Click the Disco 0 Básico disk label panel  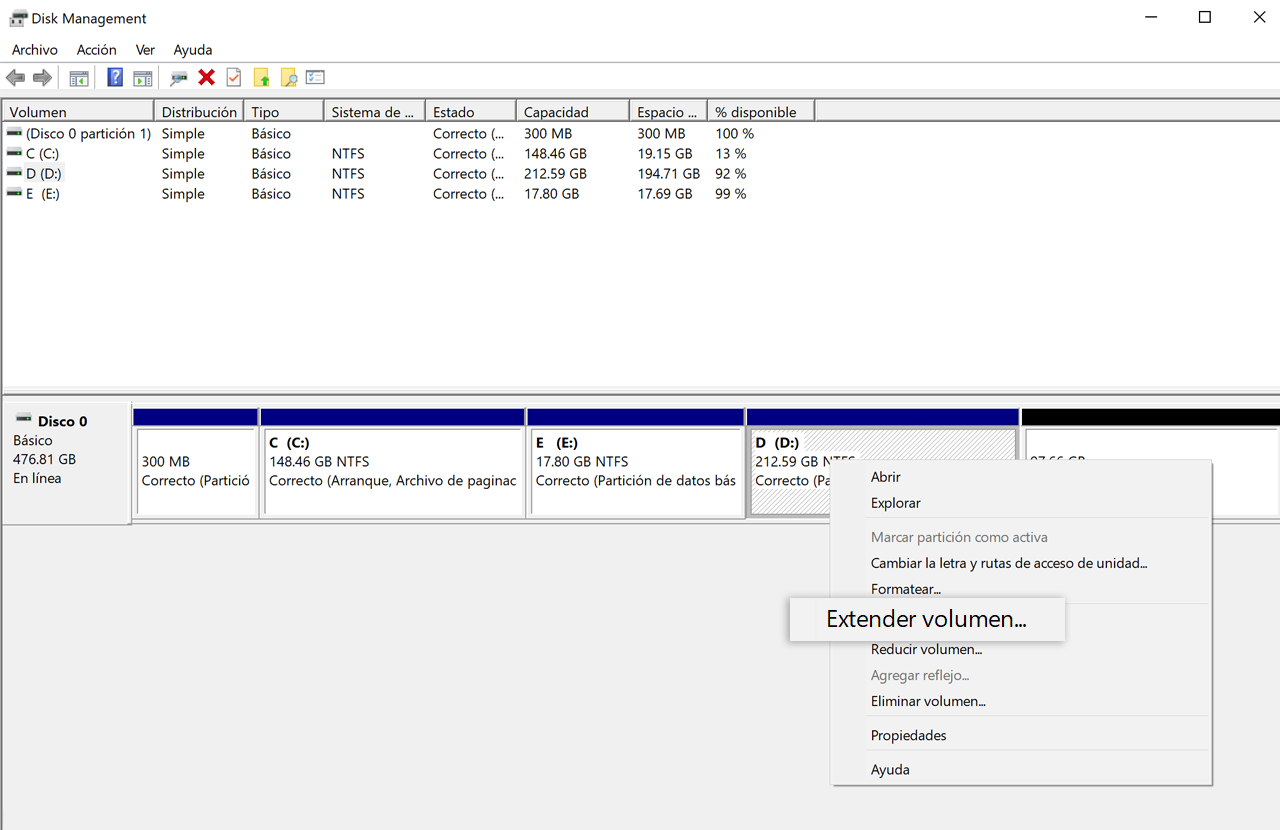pyautogui.click(x=67, y=462)
